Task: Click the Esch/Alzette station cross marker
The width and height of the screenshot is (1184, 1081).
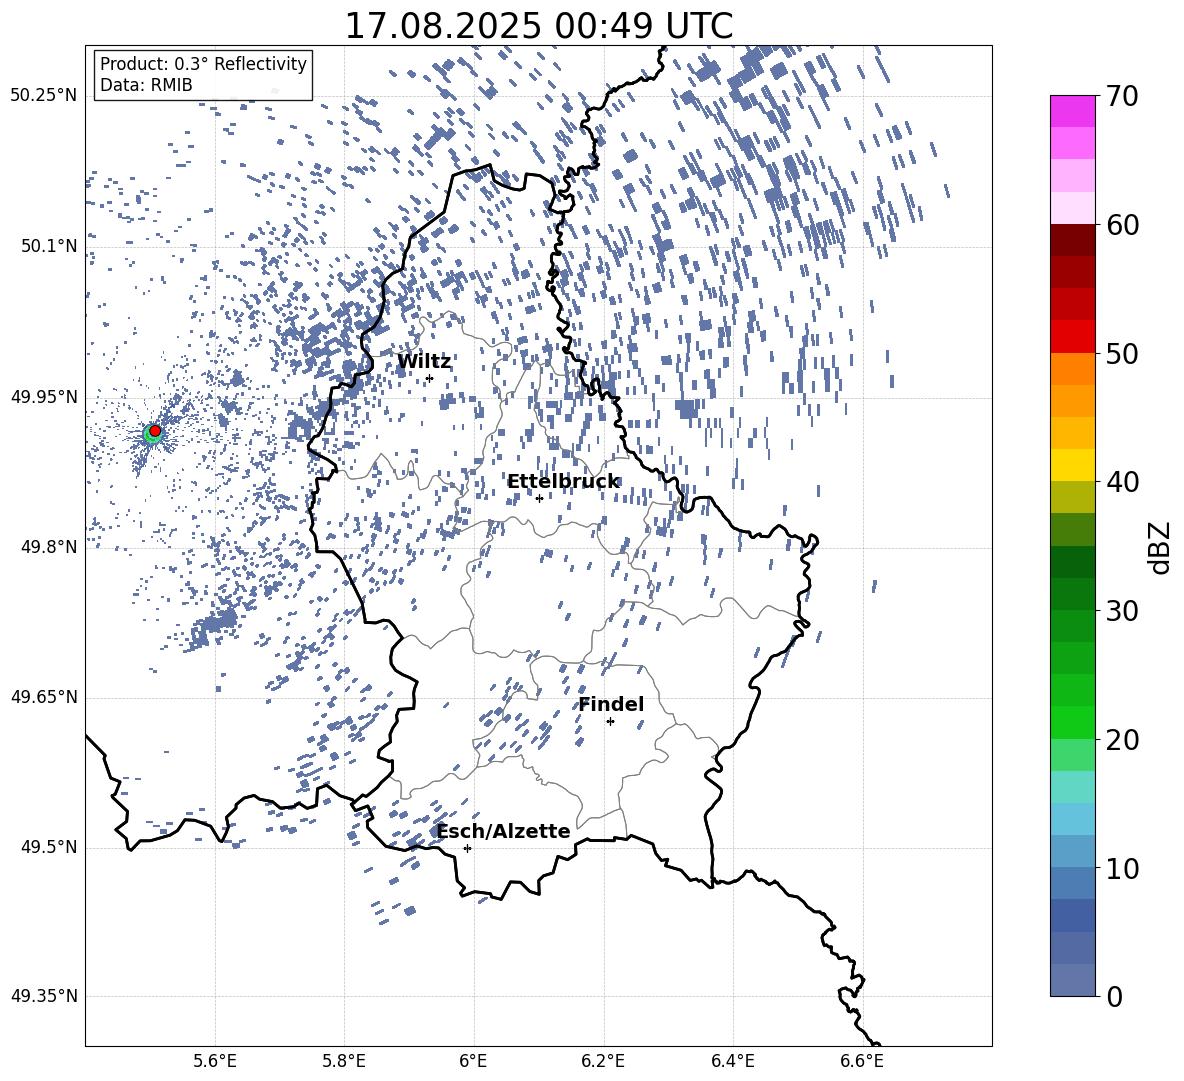Action: [x=467, y=848]
